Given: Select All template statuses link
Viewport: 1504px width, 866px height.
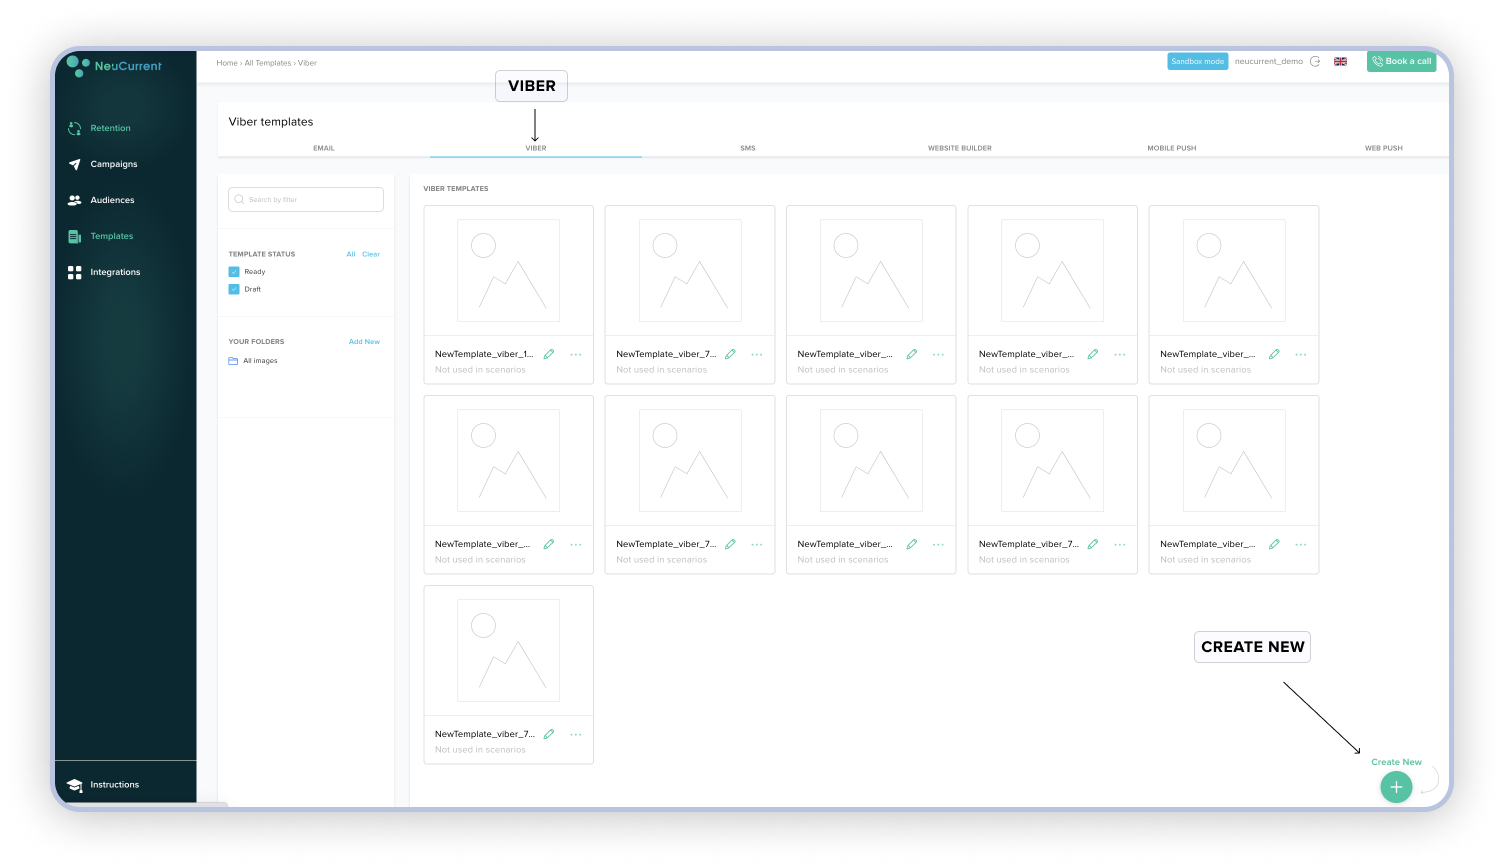Looking at the screenshot, I should (351, 254).
